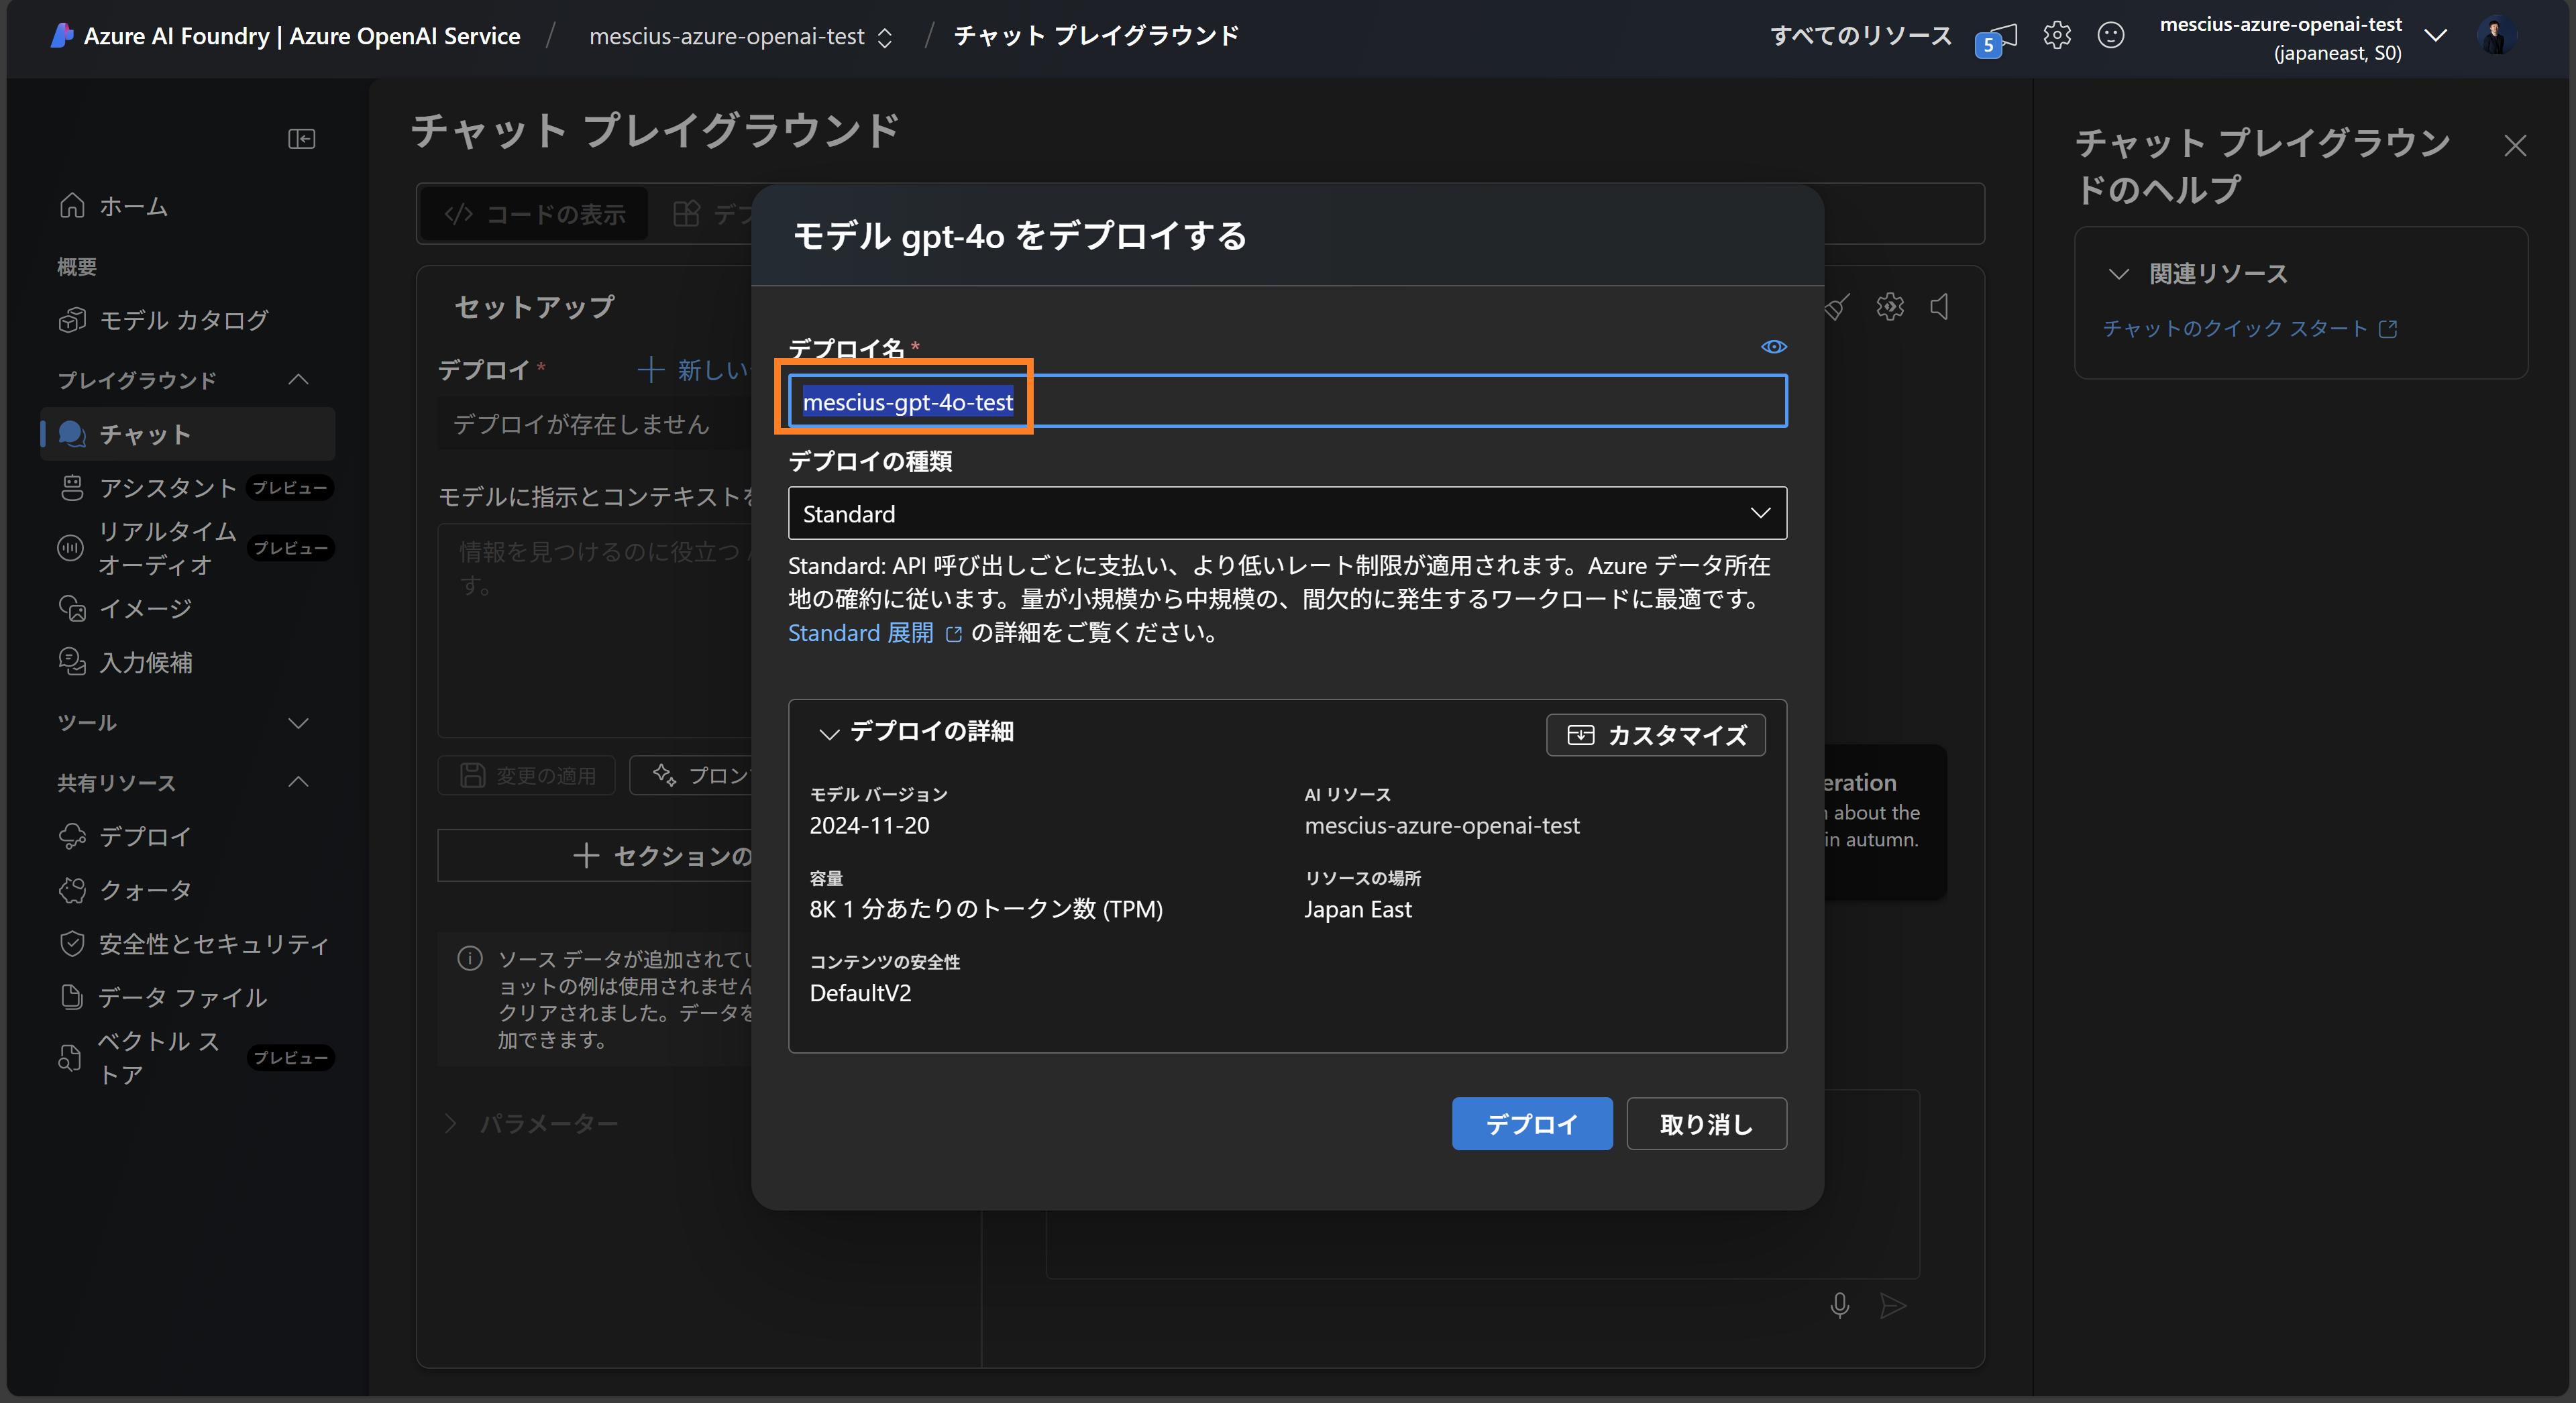Click the send arrow icon
Screen dimensions: 2576x1403
[x=1892, y=1305]
